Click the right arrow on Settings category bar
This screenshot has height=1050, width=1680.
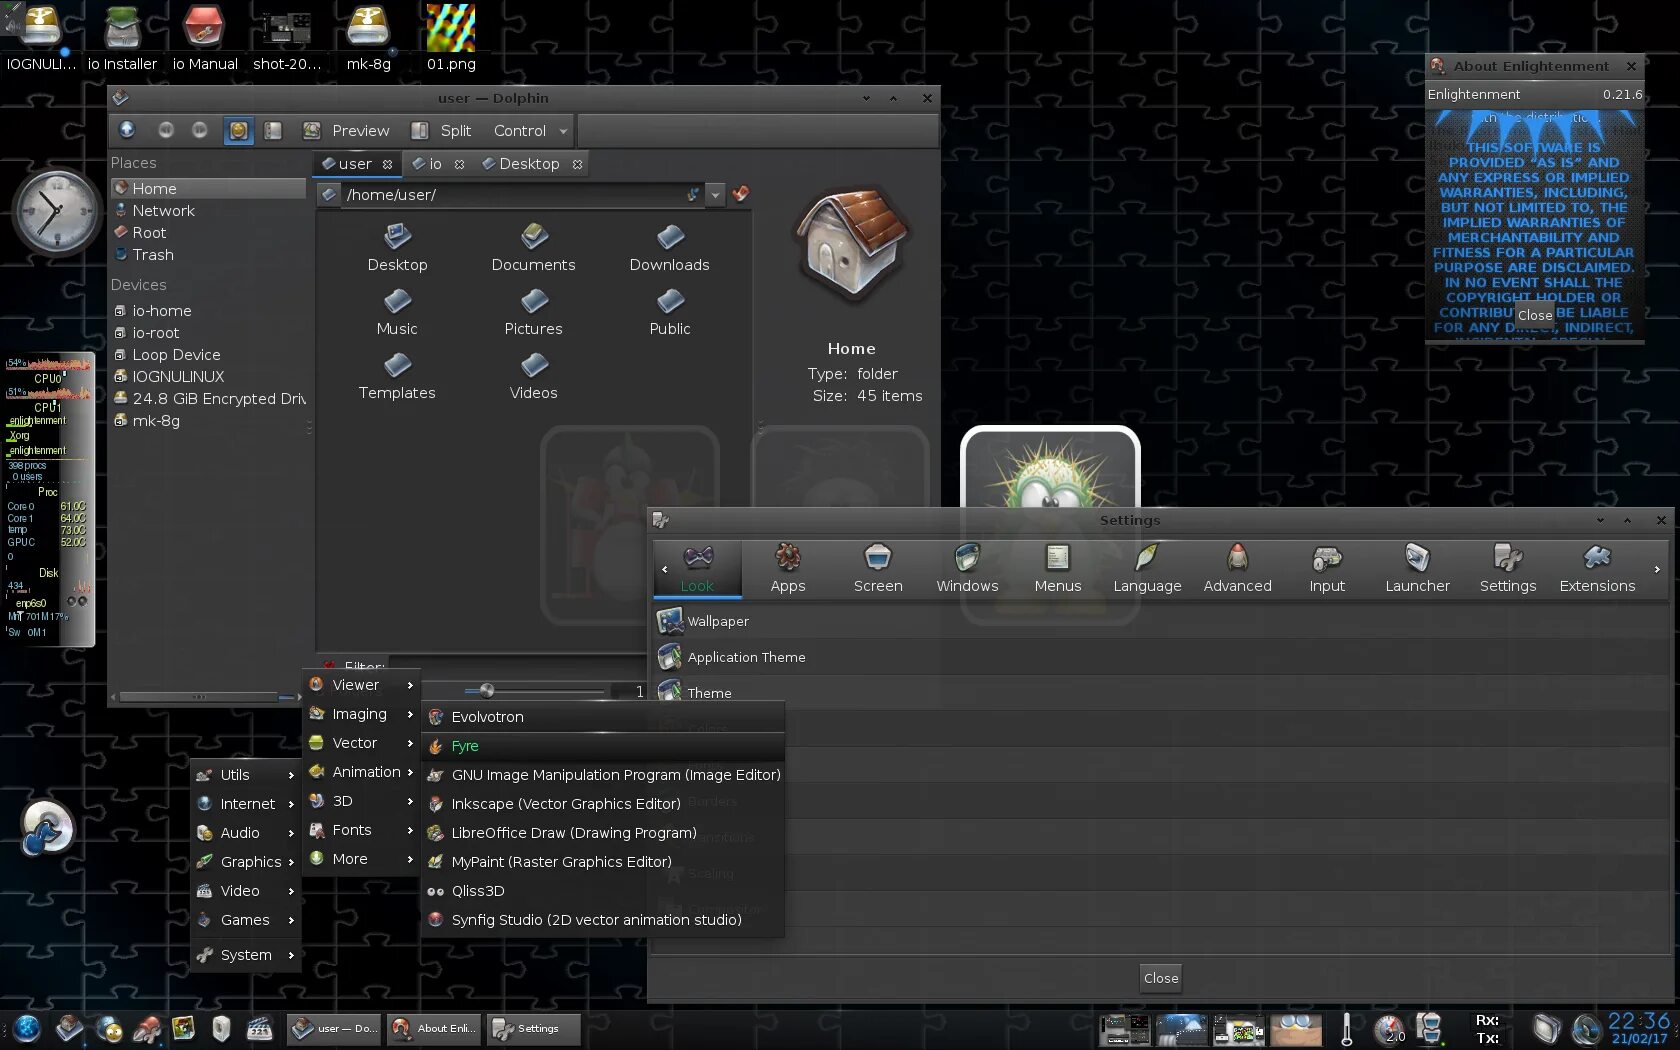(x=1657, y=569)
